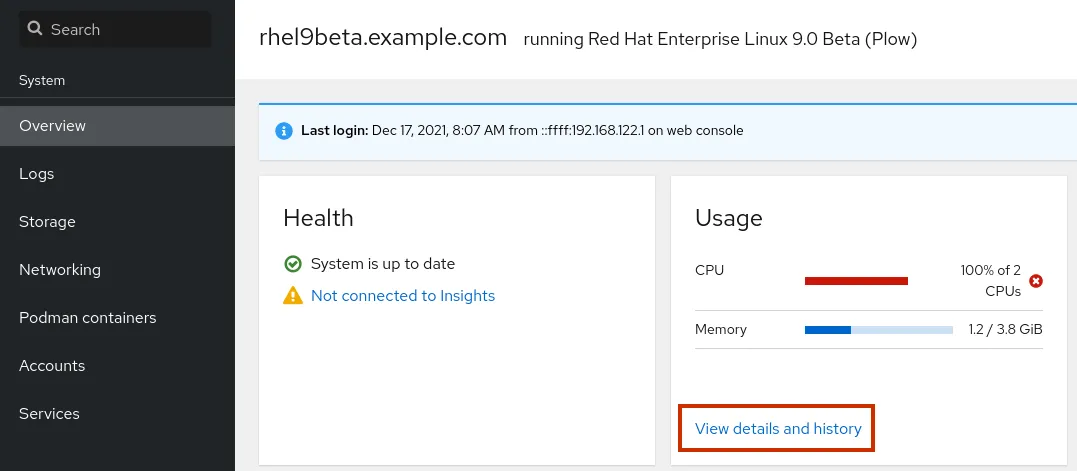The width and height of the screenshot is (1077, 471).
Task: Click the CPU row label
Action: (x=710, y=271)
